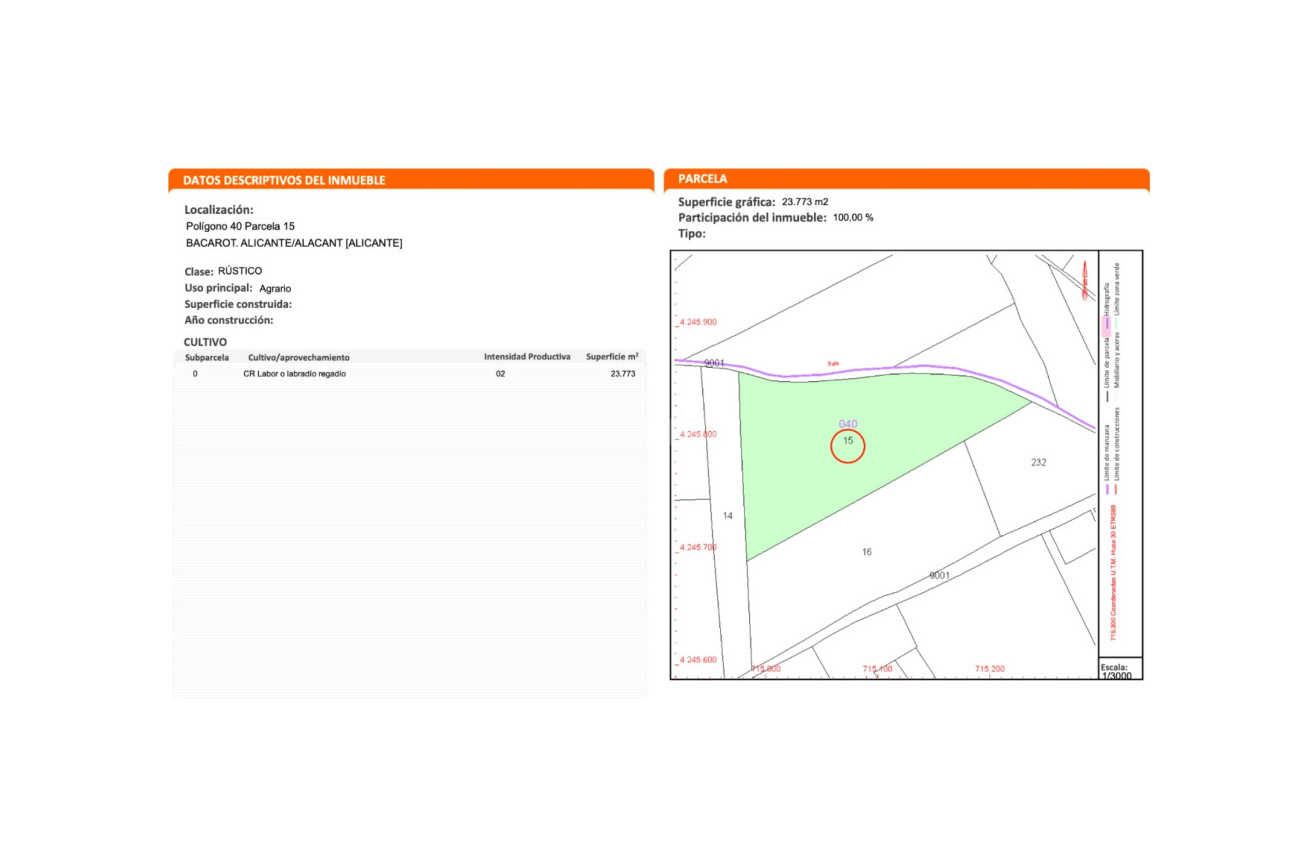Click the 4.245.900 coordinate label

(697, 322)
